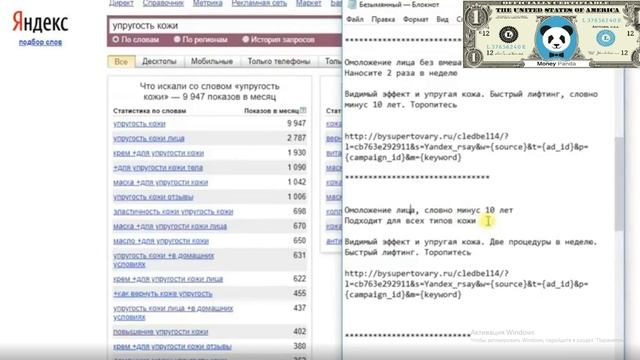Click Notepad line 'Подходит для всех типов кожи'
Screen dimensions: 640x360
(410, 221)
